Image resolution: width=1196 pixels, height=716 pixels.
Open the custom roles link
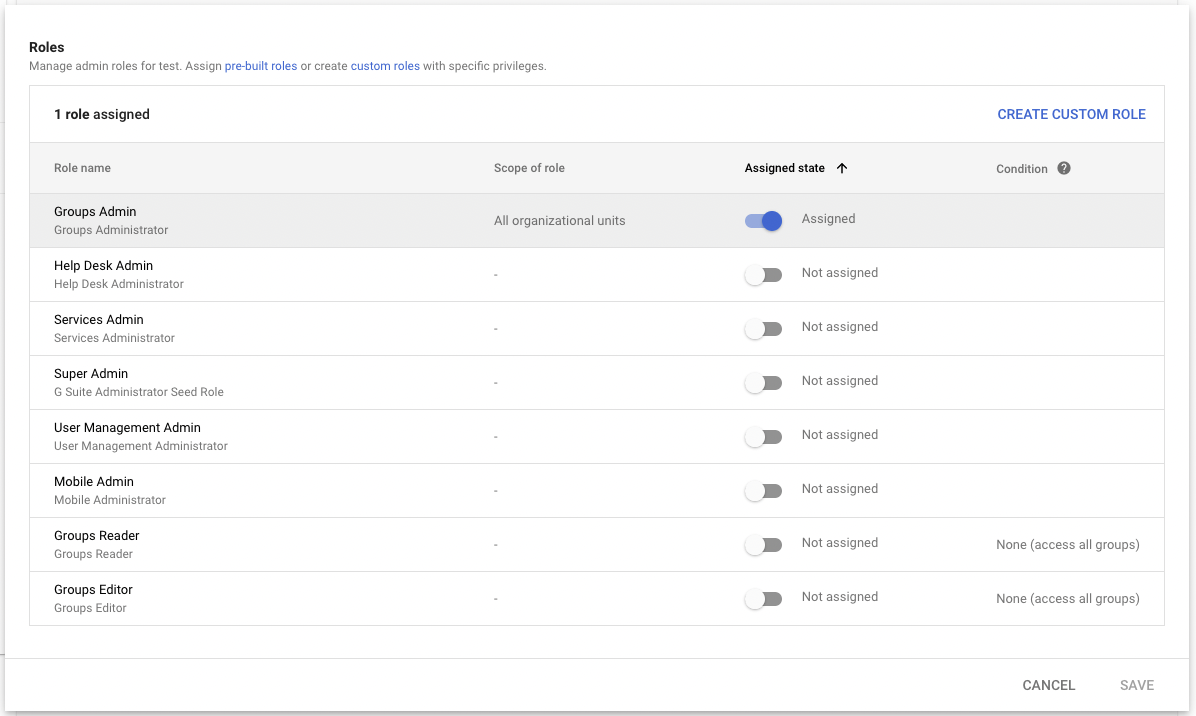385,66
